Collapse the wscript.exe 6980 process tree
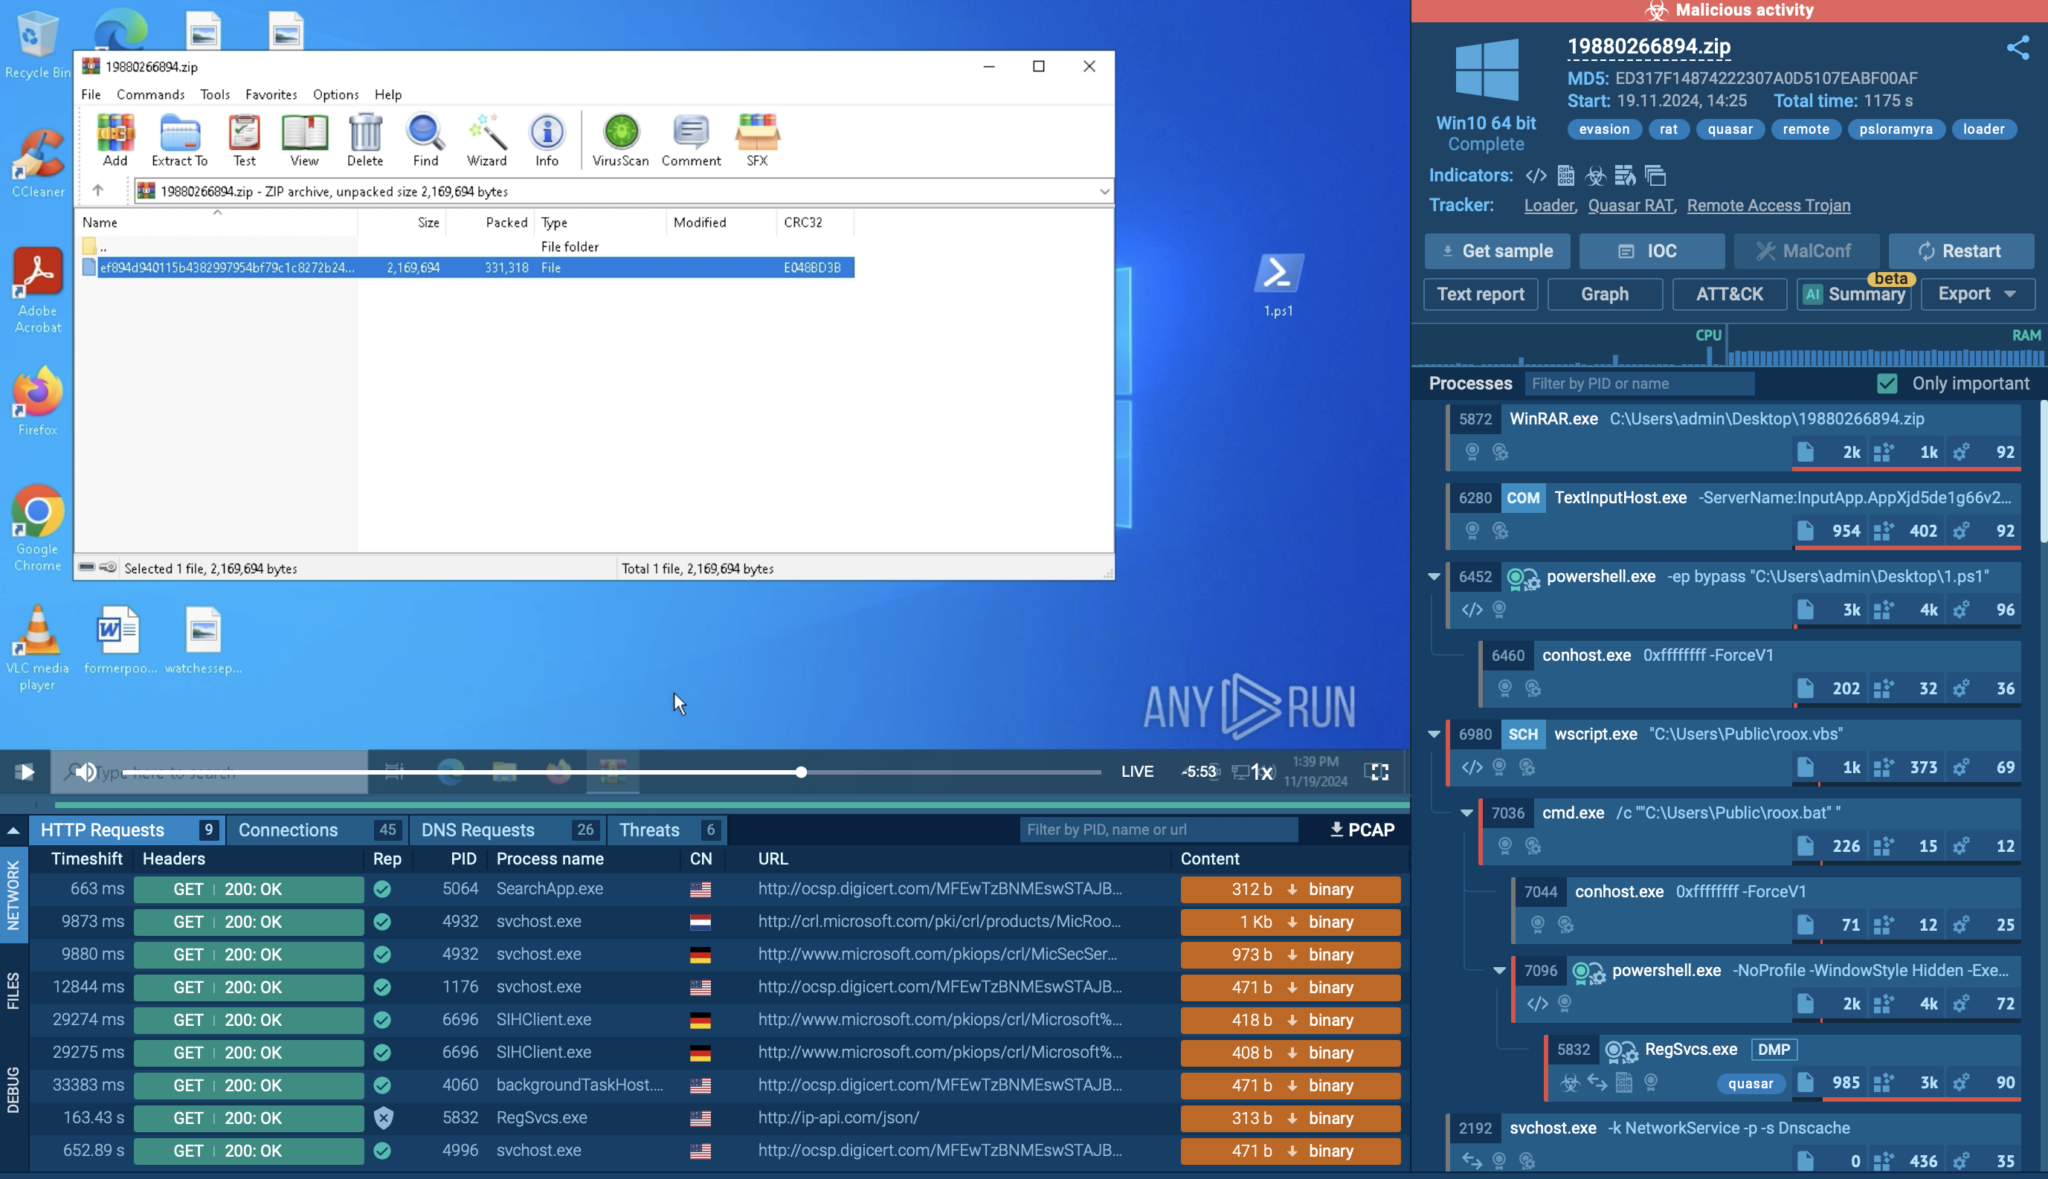Image resolution: width=2048 pixels, height=1179 pixels. 1434,734
